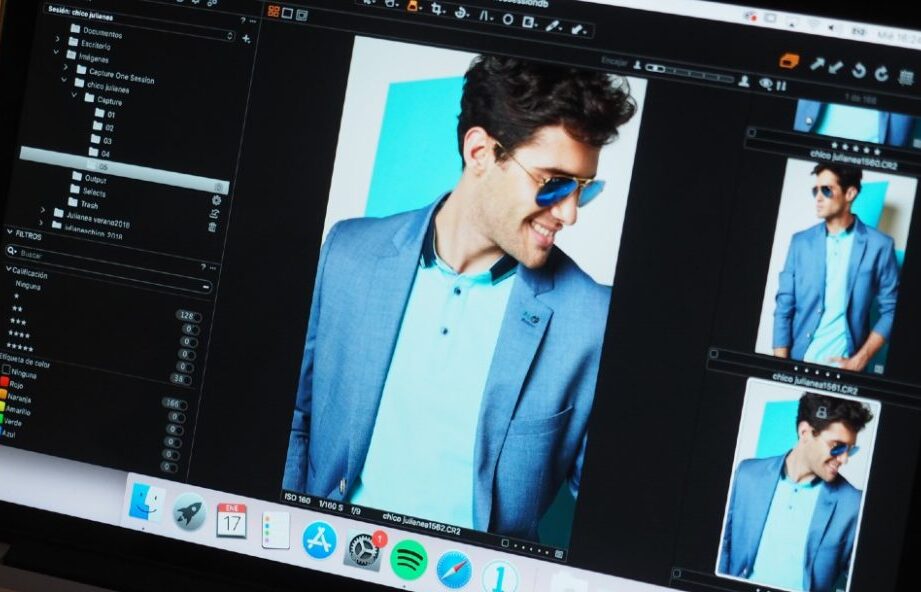This screenshot has height=592, width=921.
Task: Click the gear icon beside the Selects folder
Action: (216, 200)
